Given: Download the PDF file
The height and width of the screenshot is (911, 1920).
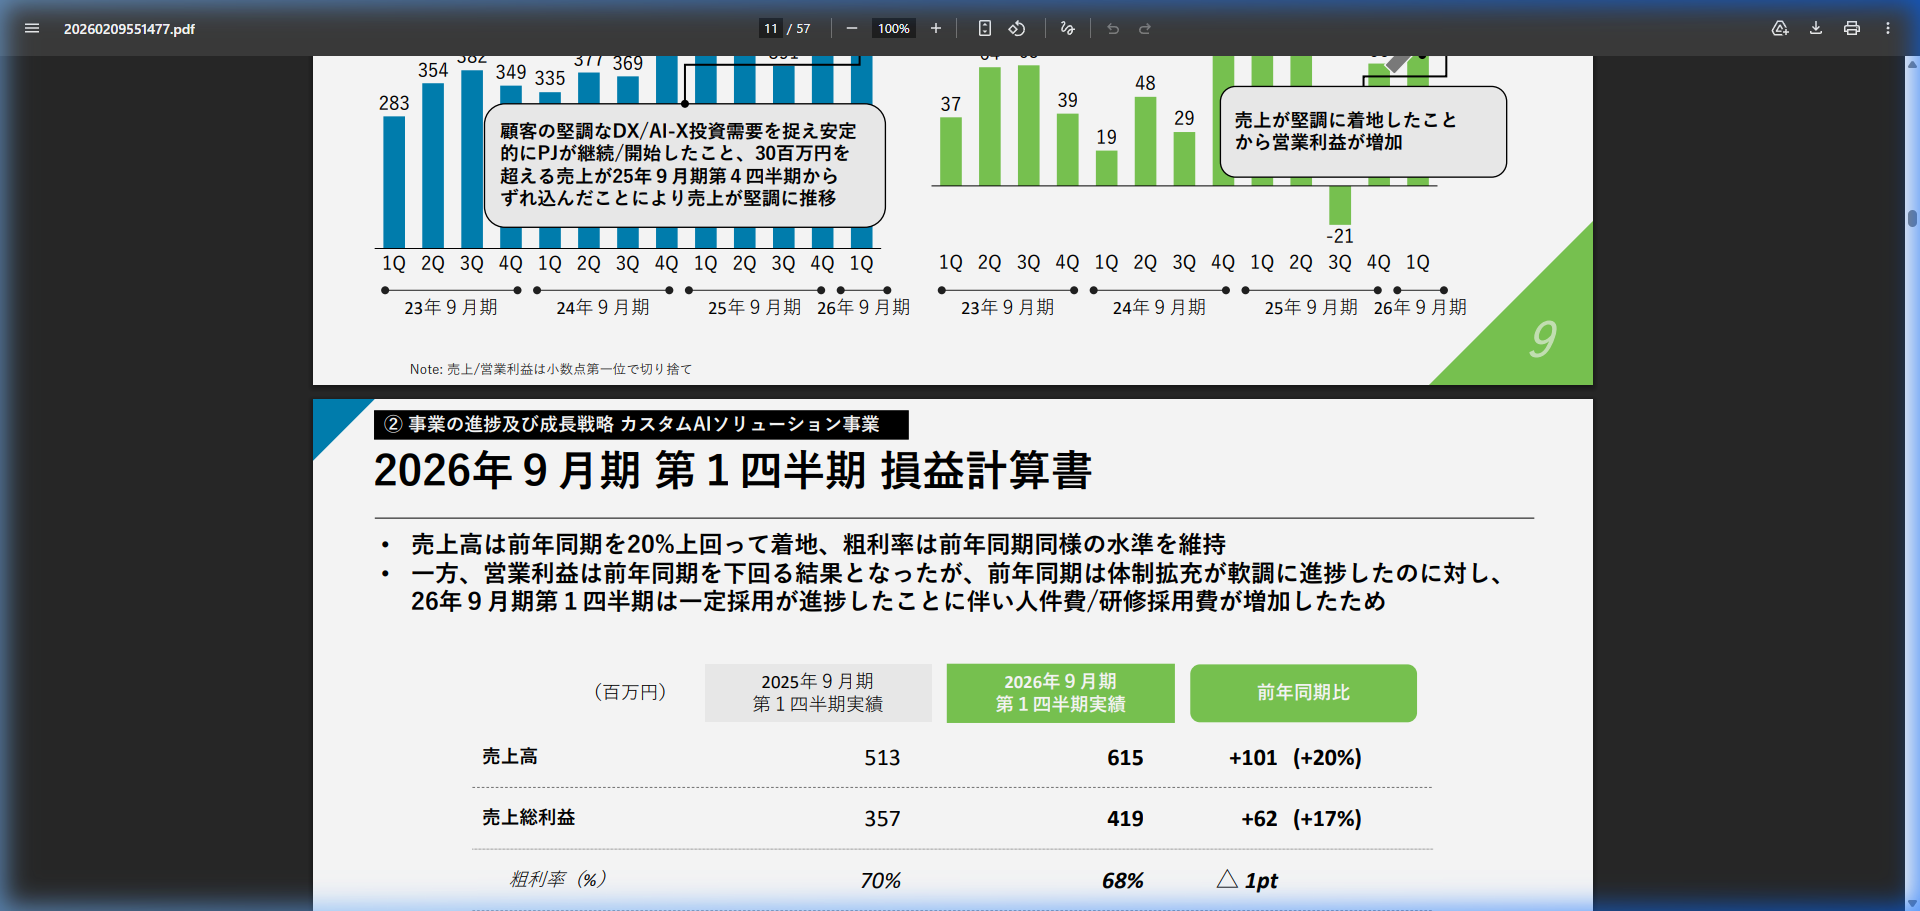Looking at the screenshot, I should (x=1814, y=28).
